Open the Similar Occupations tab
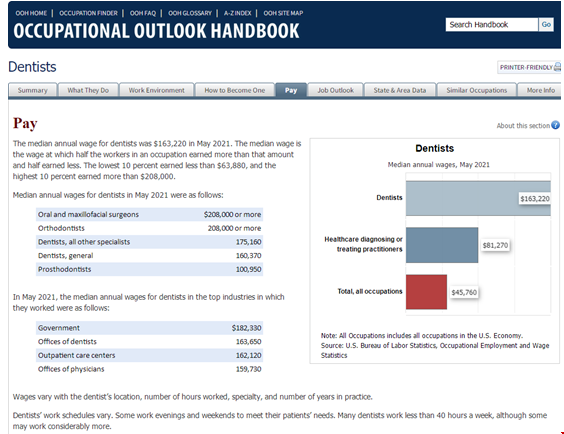Image resolution: width=564 pixels, height=434 pixels. (477, 90)
